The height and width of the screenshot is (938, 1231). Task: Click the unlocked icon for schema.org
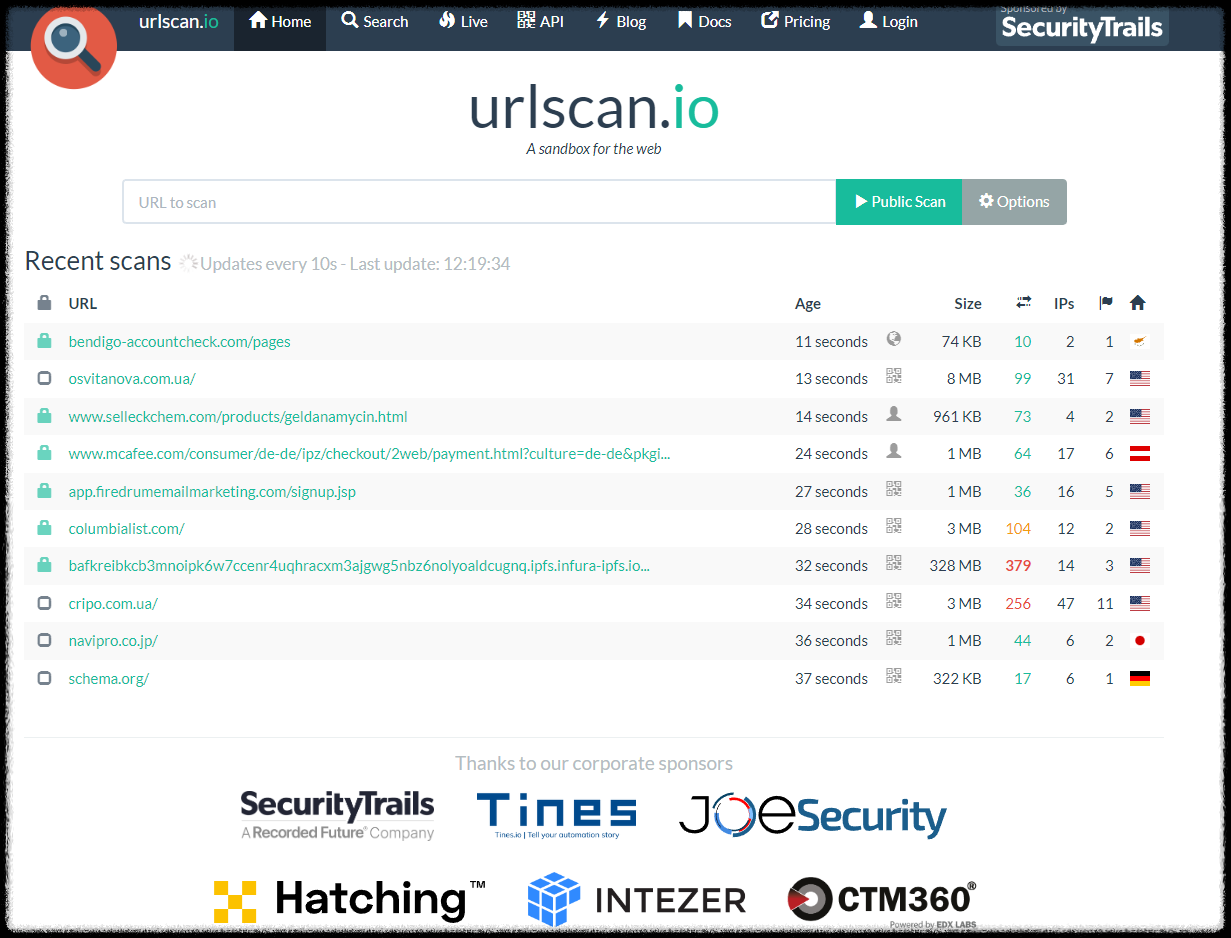pyautogui.click(x=44, y=679)
